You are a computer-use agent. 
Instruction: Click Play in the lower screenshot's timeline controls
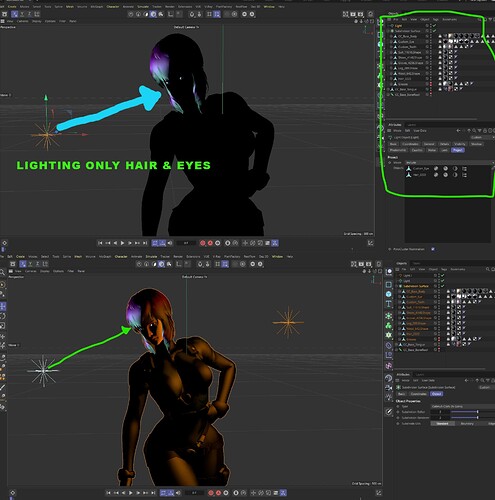click(x=131, y=493)
